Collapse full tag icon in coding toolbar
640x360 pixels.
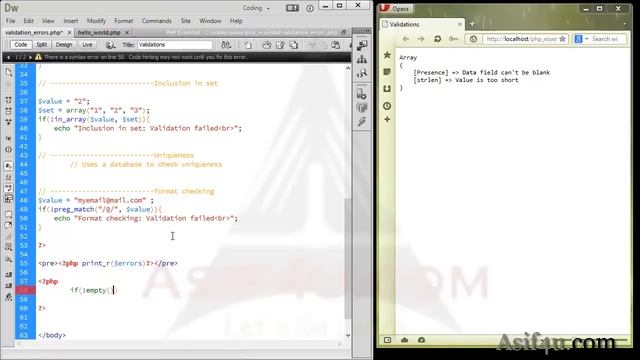pos(9,100)
